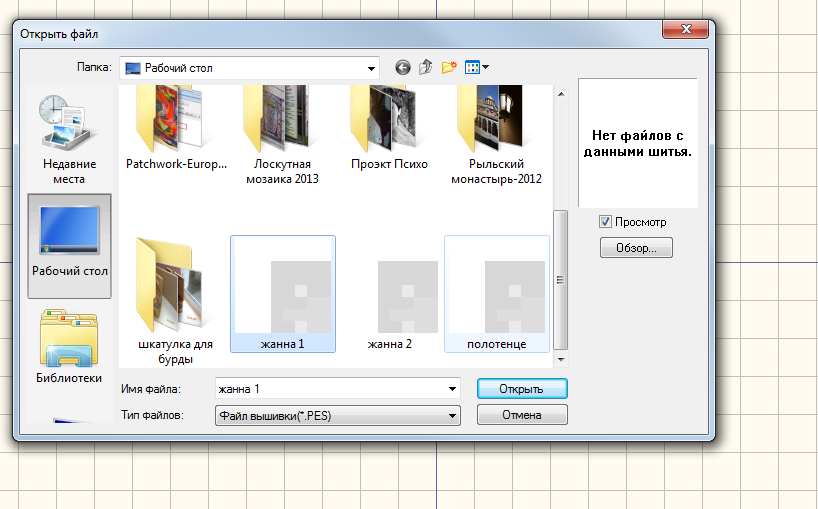Create a new folder
This screenshot has width=818, height=509.
(449, 67)
